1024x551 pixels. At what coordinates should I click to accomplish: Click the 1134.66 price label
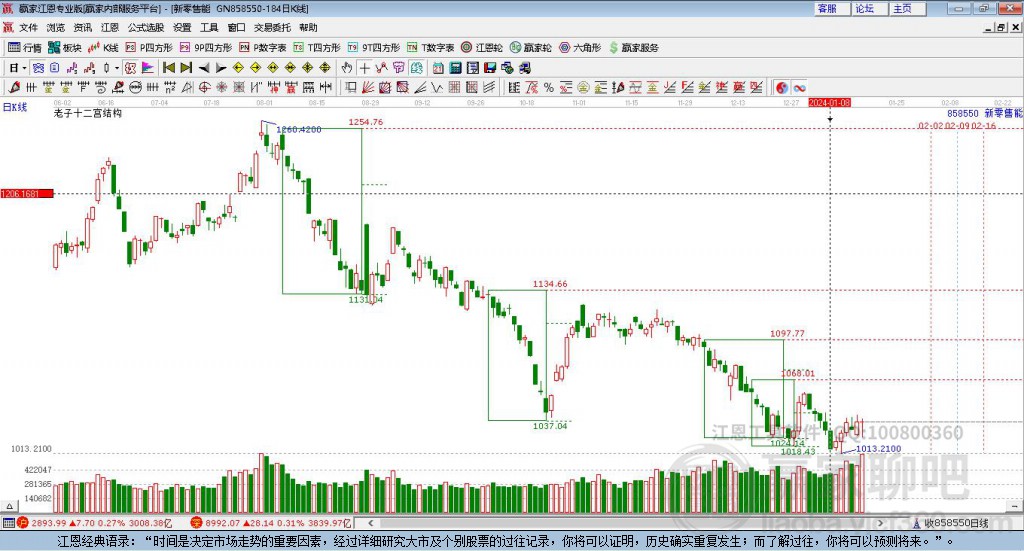coord(550,284)
